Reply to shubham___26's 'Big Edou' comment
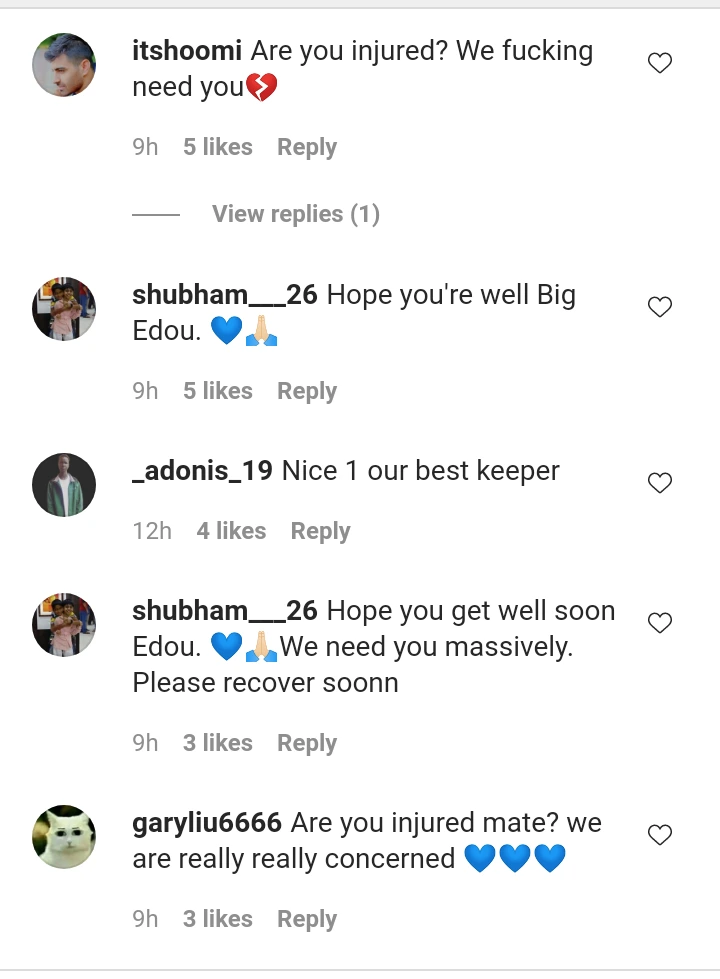 (307, 391)
